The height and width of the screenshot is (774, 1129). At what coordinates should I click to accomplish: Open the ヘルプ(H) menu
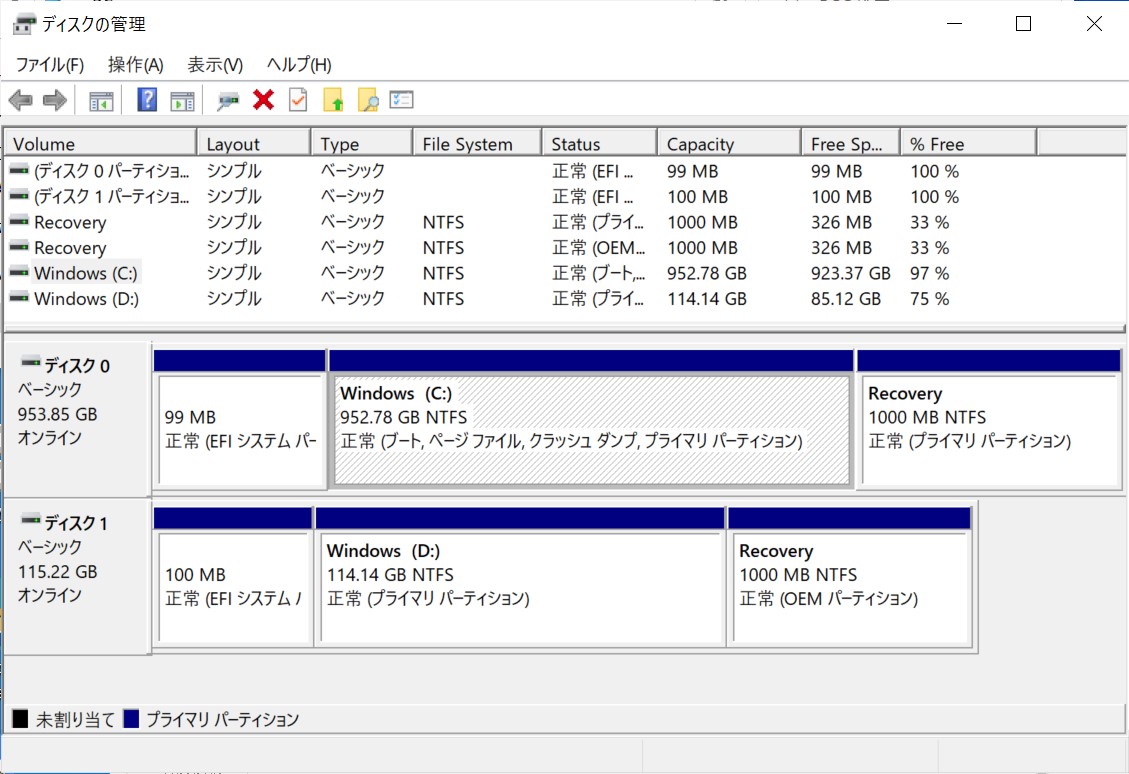(x=299, y=65)
